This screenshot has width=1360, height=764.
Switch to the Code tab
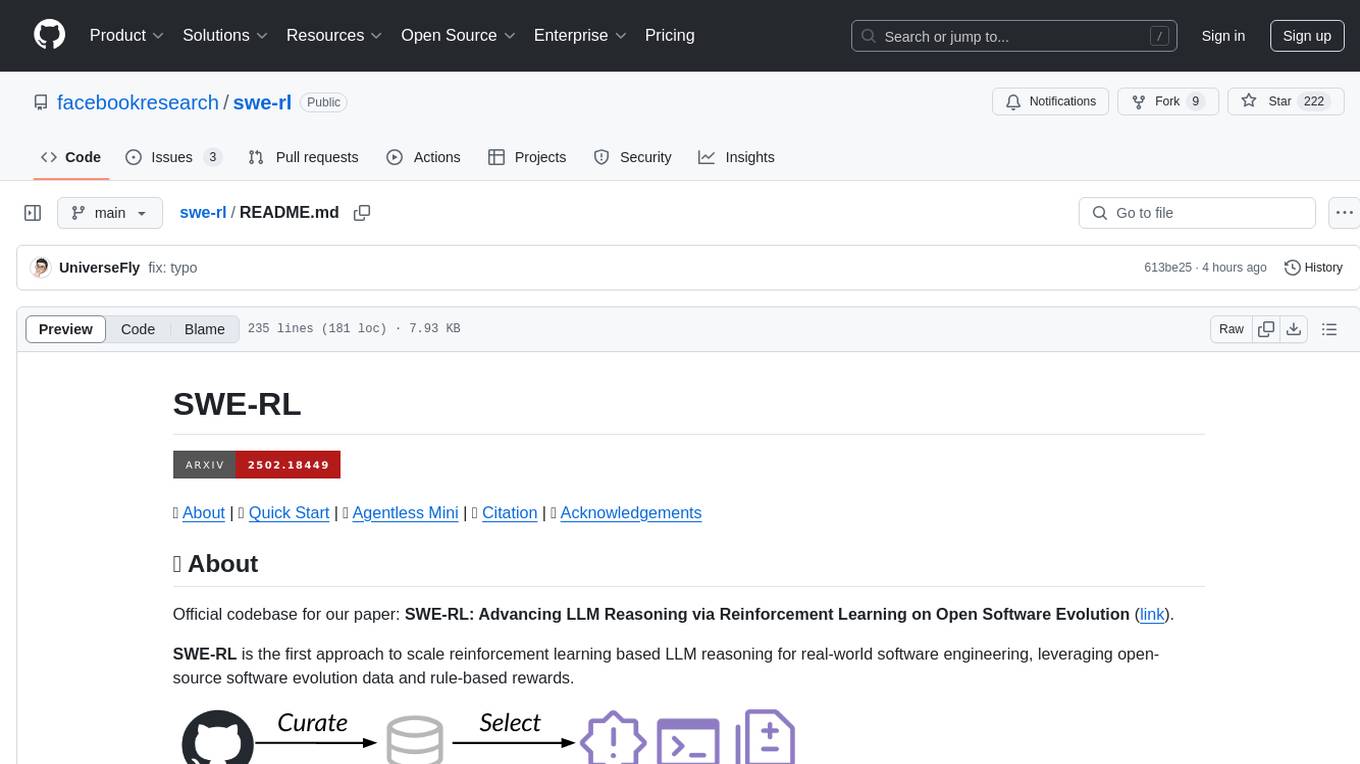pyautogui.click(x=71, y=157)
